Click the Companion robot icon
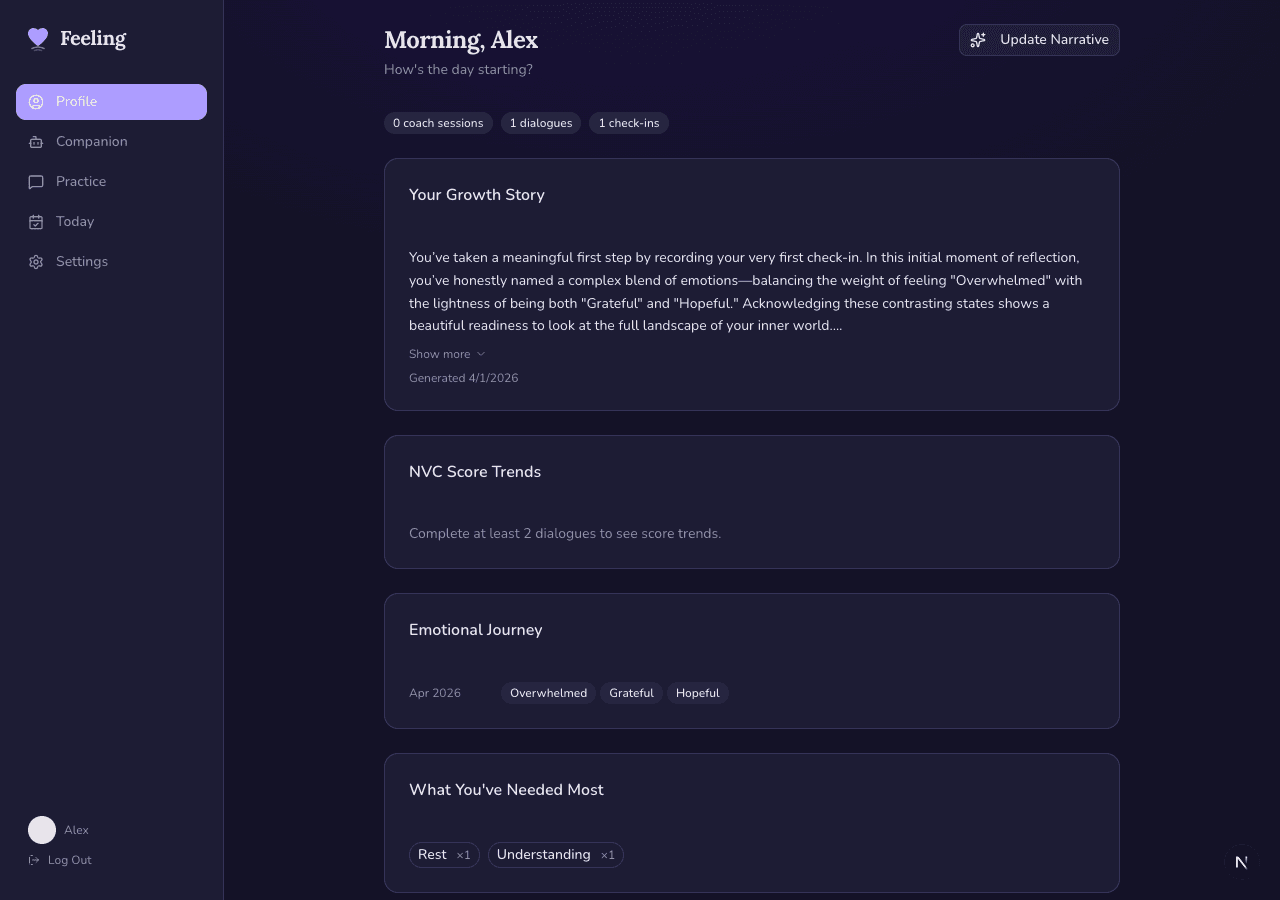Image resolution: width=1280 pixels, height=900 pixels. [36, 142]
